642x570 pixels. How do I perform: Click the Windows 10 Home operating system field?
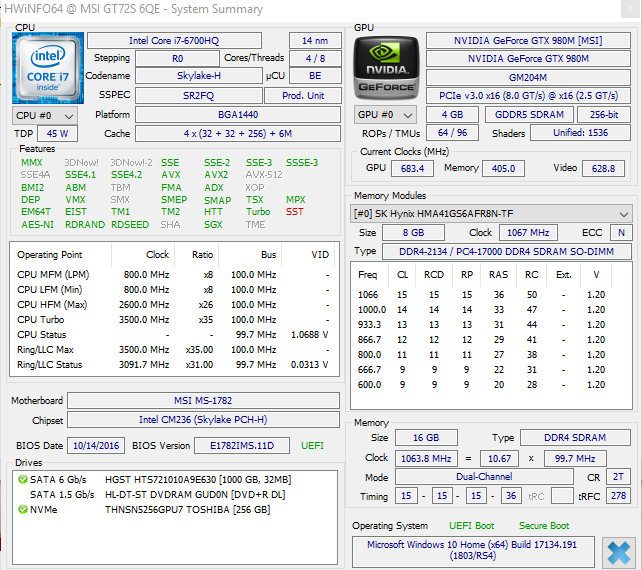[x=473, y=551]
